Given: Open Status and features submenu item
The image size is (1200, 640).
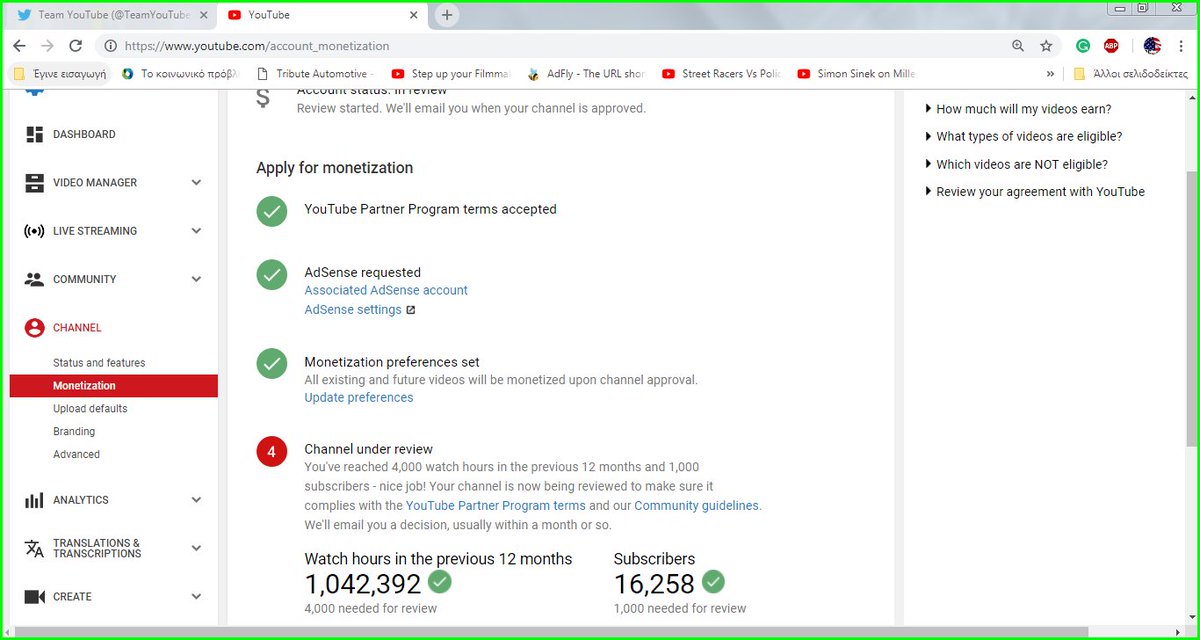Looking at the screenshot, I should click(99, 363).
